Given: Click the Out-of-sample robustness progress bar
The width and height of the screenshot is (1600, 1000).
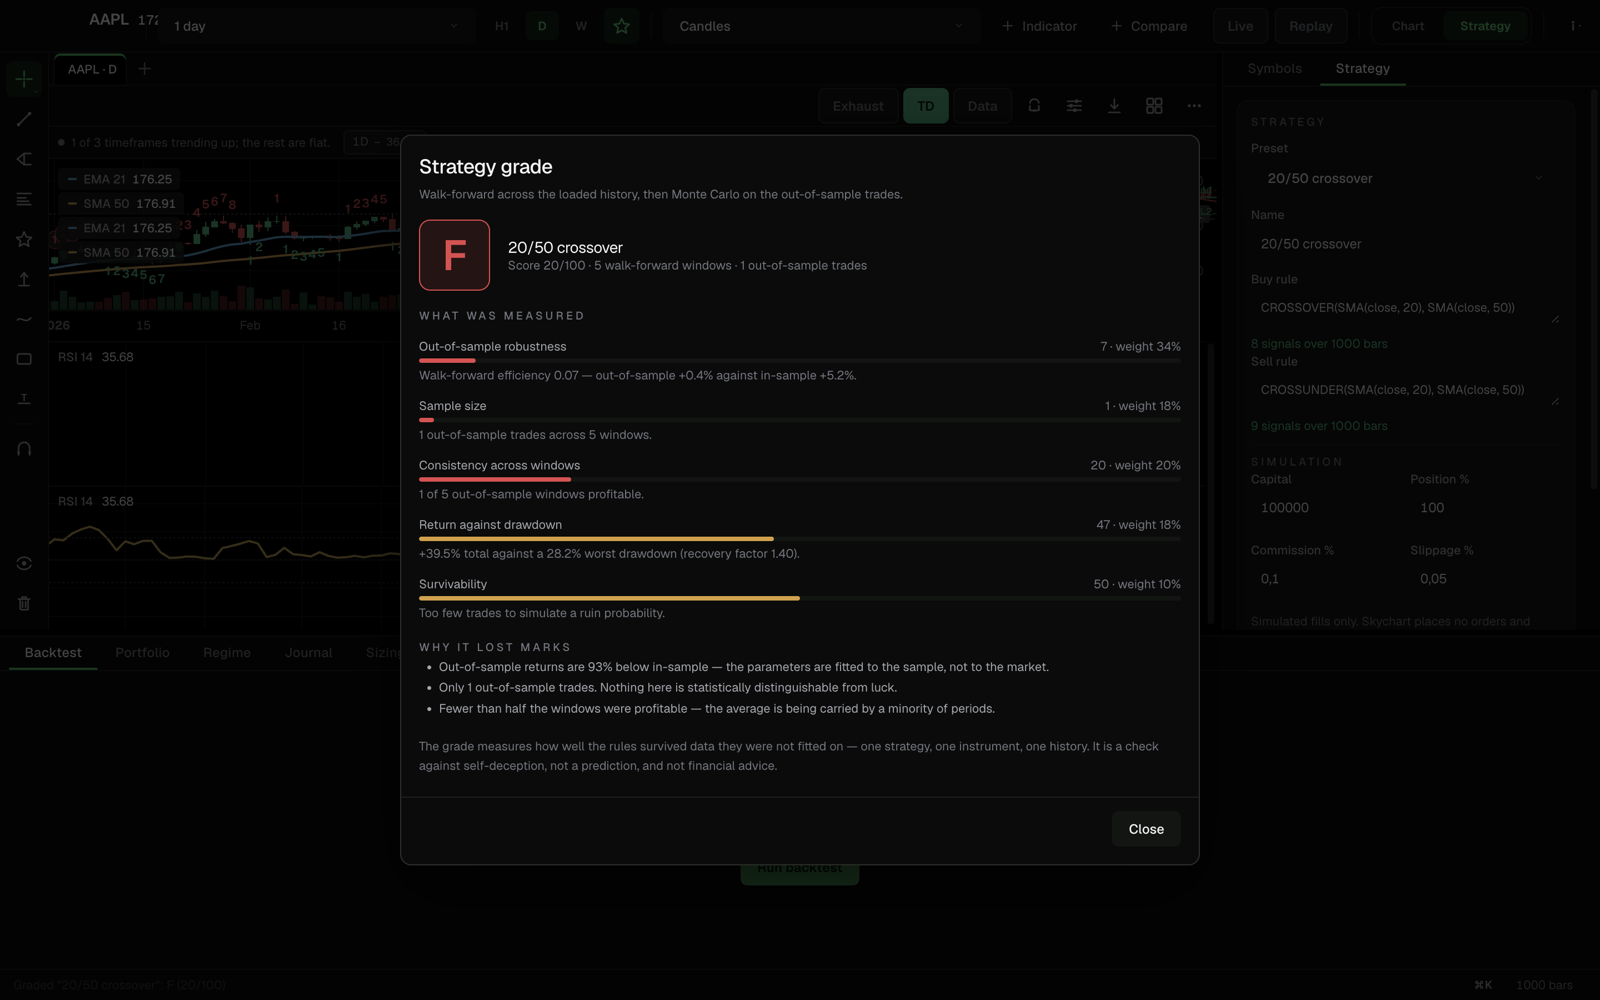Looking at the screenshot, I should click(800, 360).
